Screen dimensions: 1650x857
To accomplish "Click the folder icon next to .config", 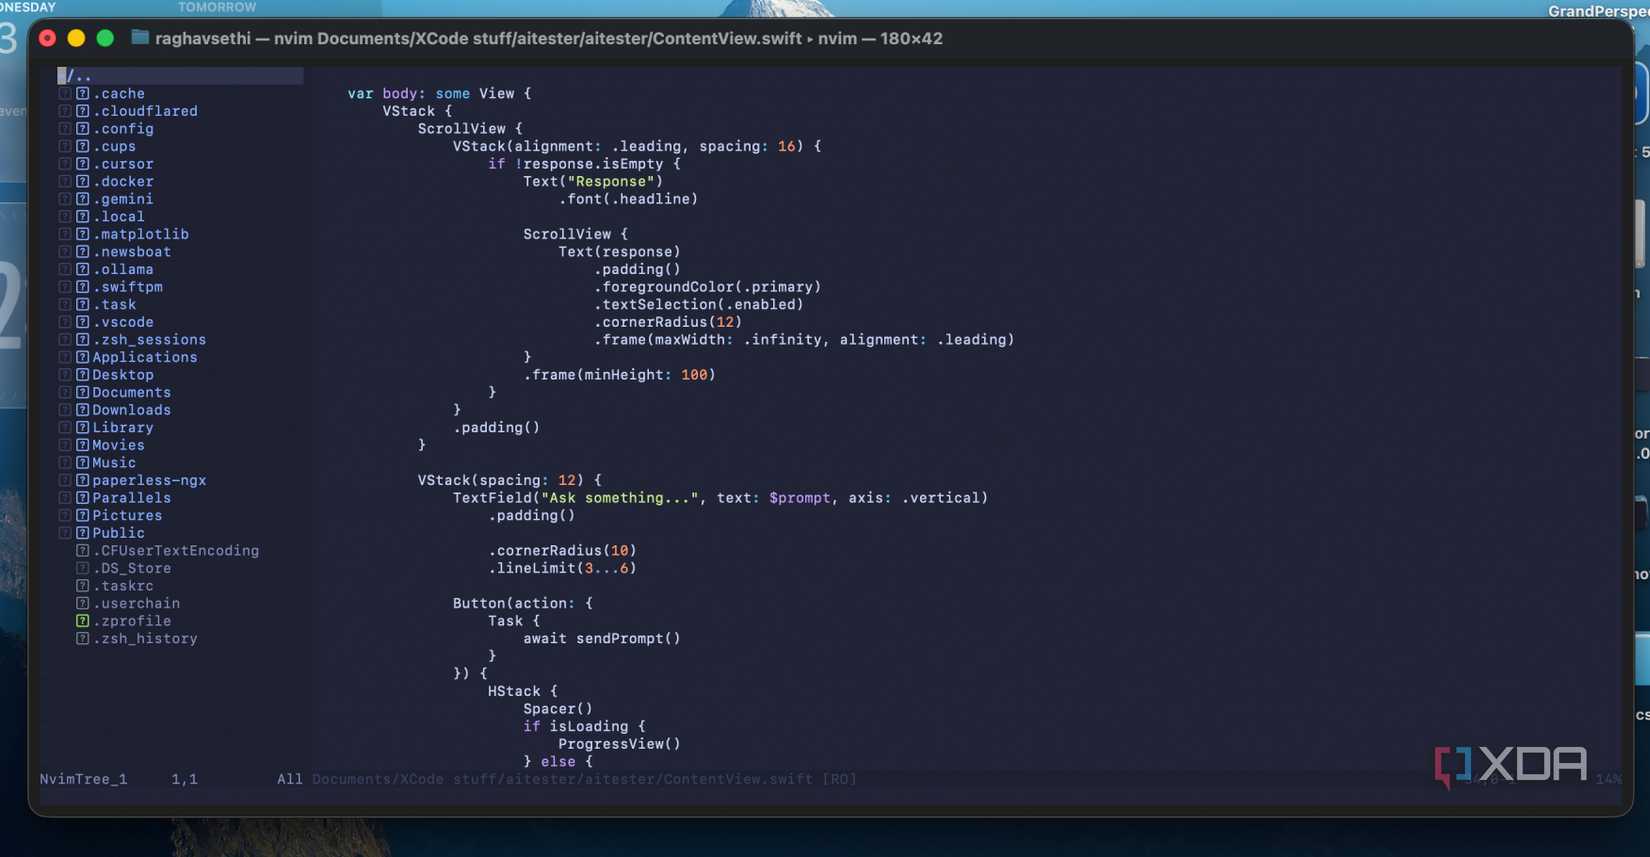I will click(x=83, y=129).
